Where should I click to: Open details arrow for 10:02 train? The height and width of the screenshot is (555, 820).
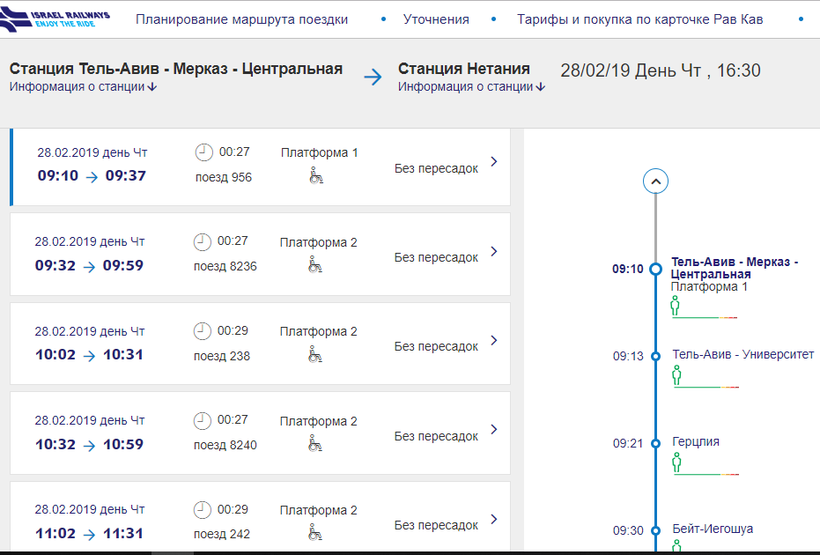click(494, 340)
